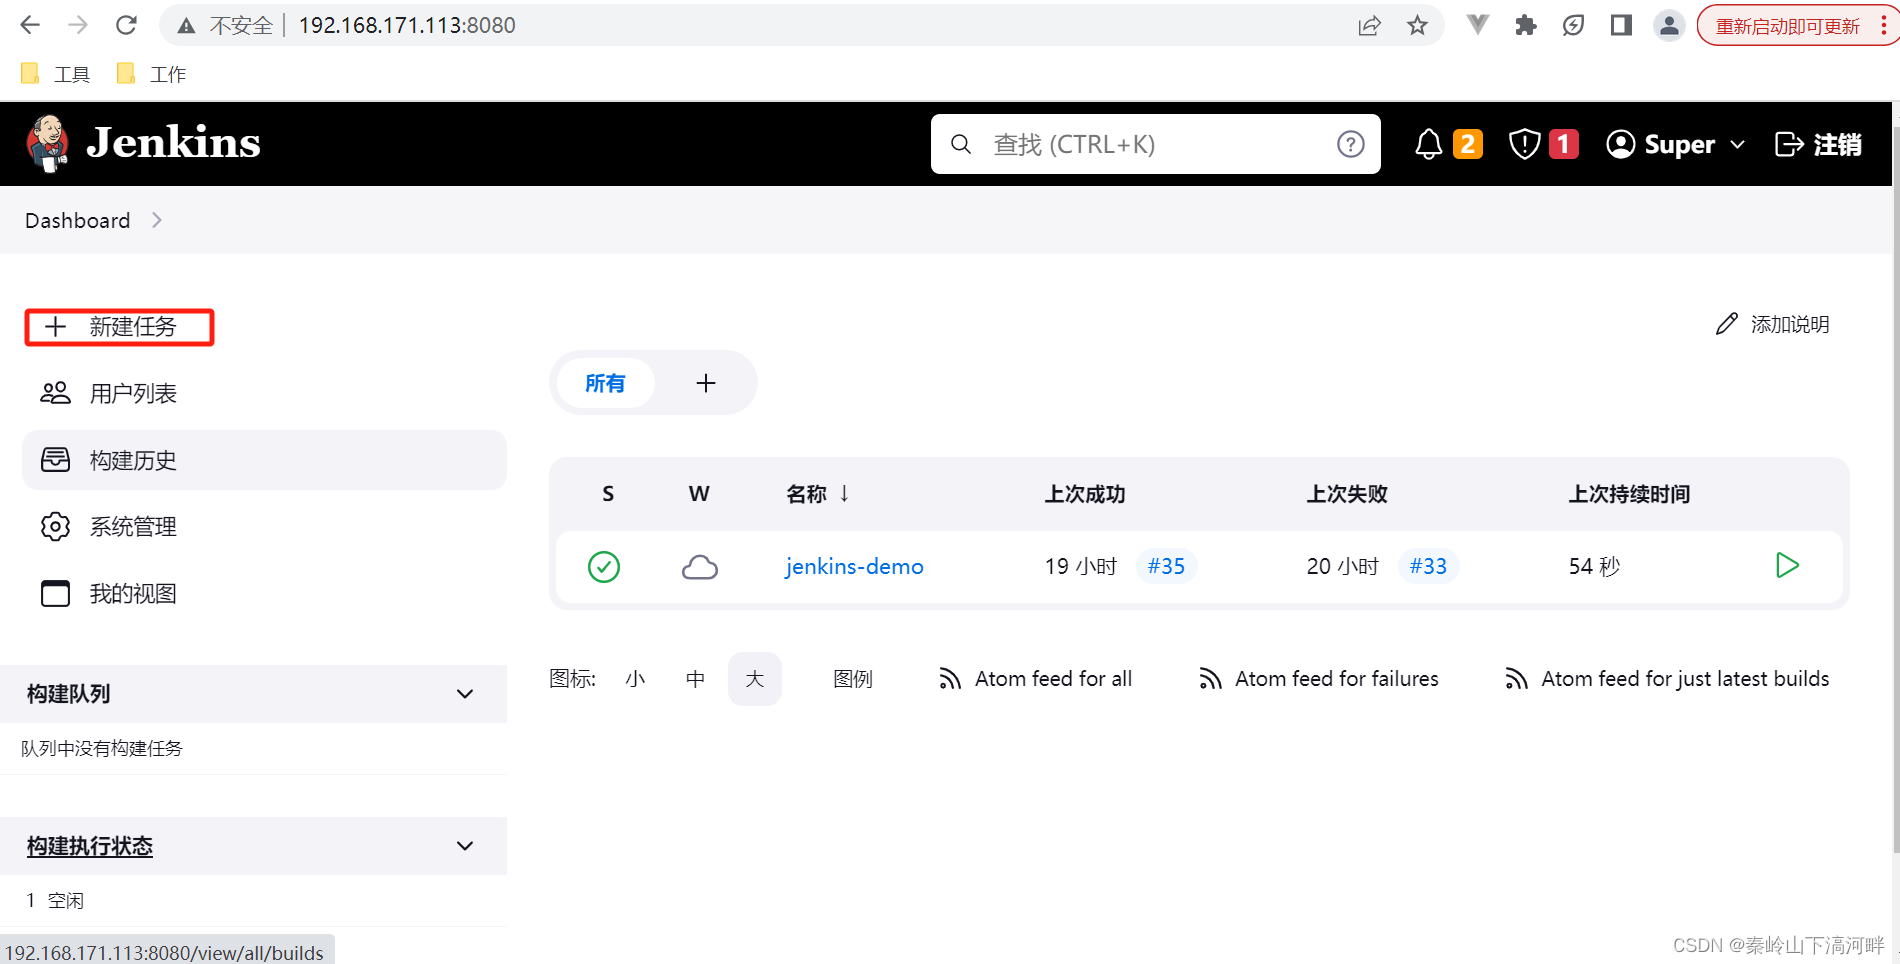Open build #33 link

point(1428,566)
